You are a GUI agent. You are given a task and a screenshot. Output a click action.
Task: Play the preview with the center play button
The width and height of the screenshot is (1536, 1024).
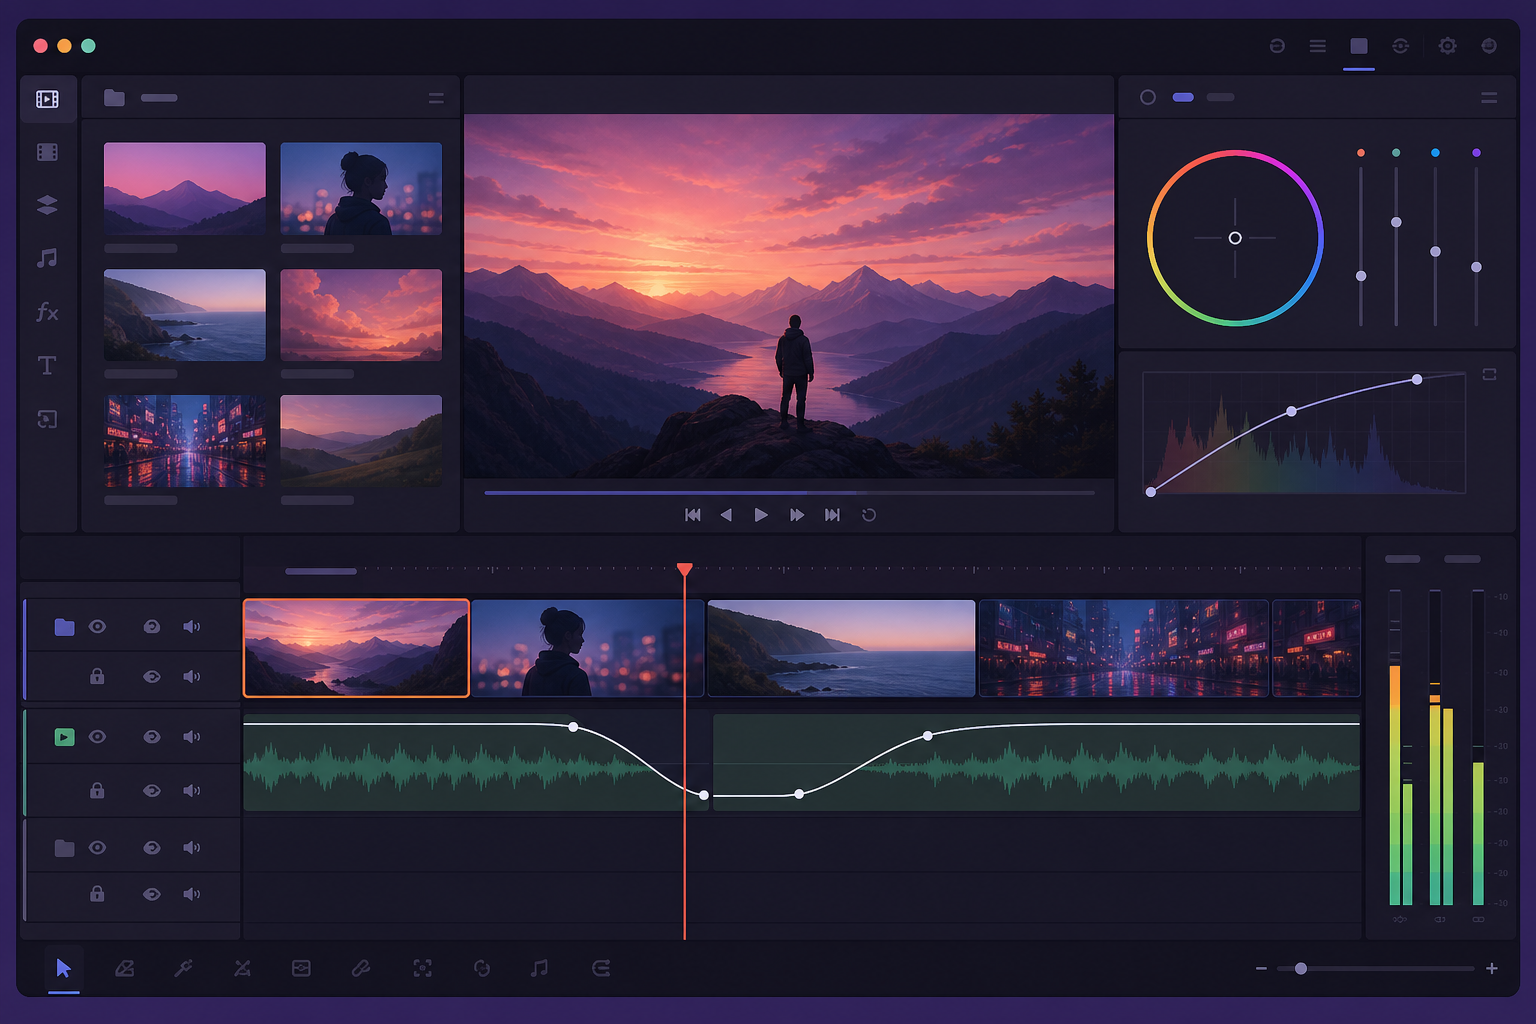(761, 515)
